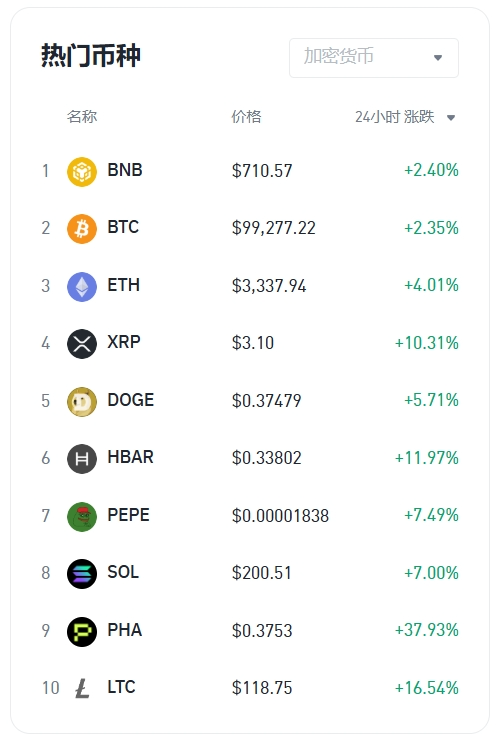Click the LTC +16.54% change
This screenshot has height=744, width=497.
point(427,688)
